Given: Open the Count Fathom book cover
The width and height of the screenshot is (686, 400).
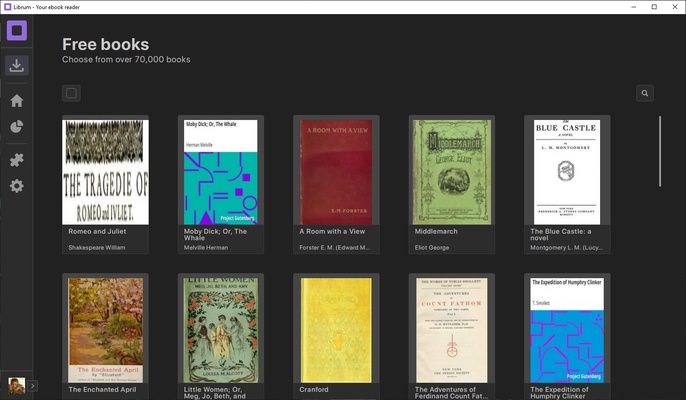Looking at the screenshot, I should pyautogui.click(x=452, y=330).
